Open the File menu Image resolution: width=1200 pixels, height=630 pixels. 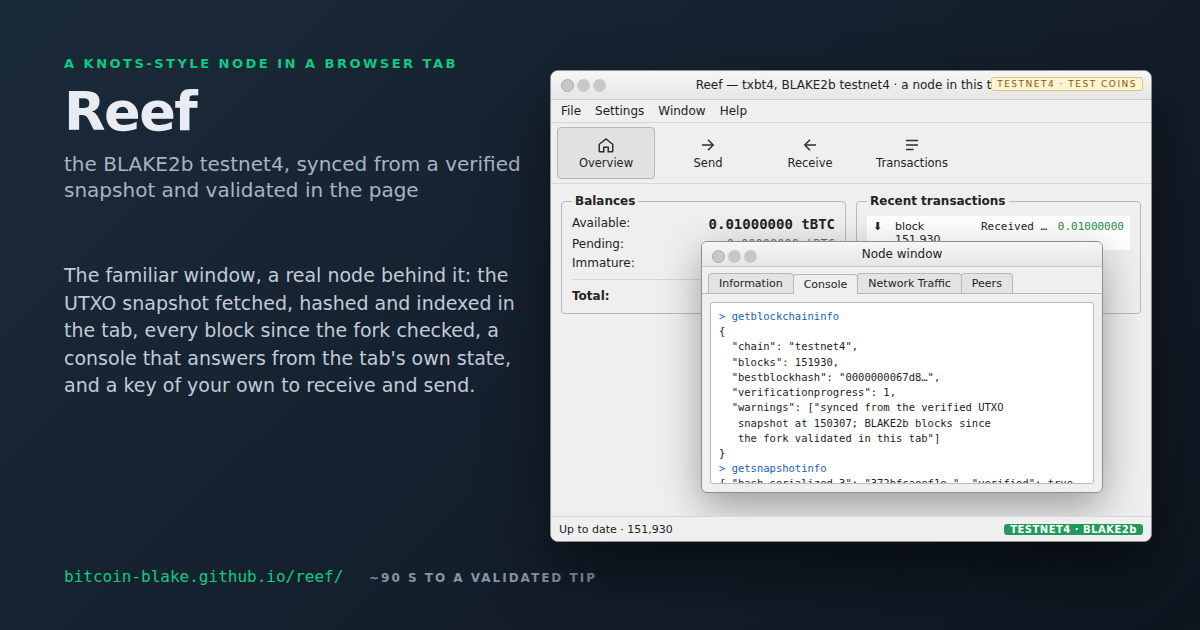pos(571,111)
